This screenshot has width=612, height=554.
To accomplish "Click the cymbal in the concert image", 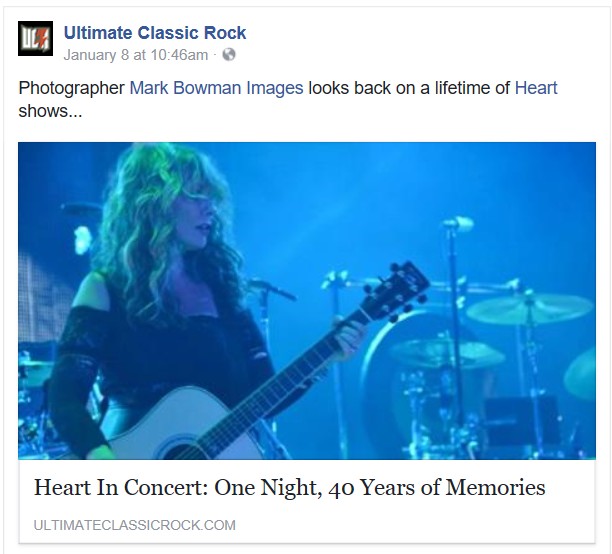I will click(530, 308).
